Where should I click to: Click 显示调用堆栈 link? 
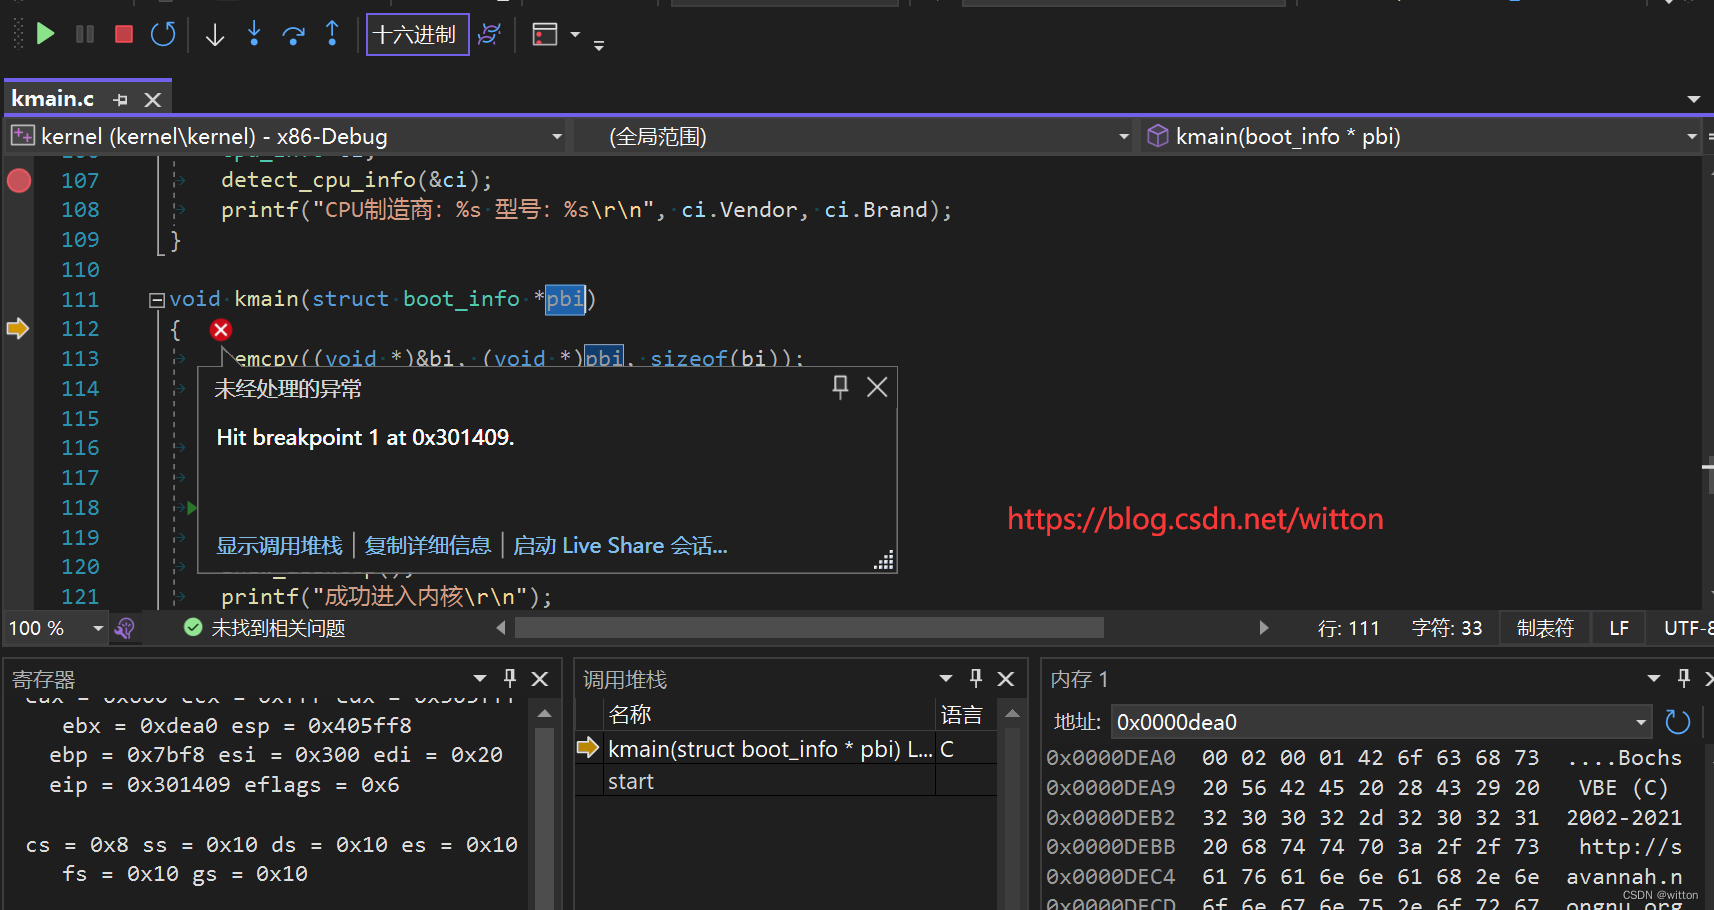[x=280, y=545]
